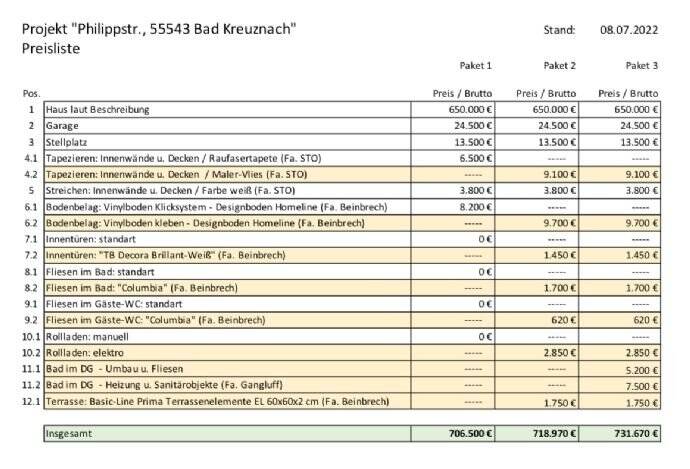Click the project title "Philippstr., 55543 Bad Kreuznach"

tap(159, 29)
